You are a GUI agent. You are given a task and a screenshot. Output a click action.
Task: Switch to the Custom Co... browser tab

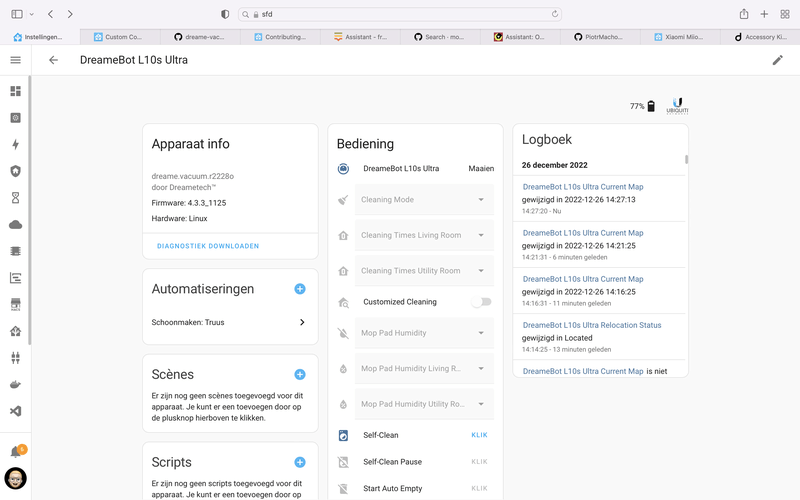pyautogui.click(x=120, y=37)
